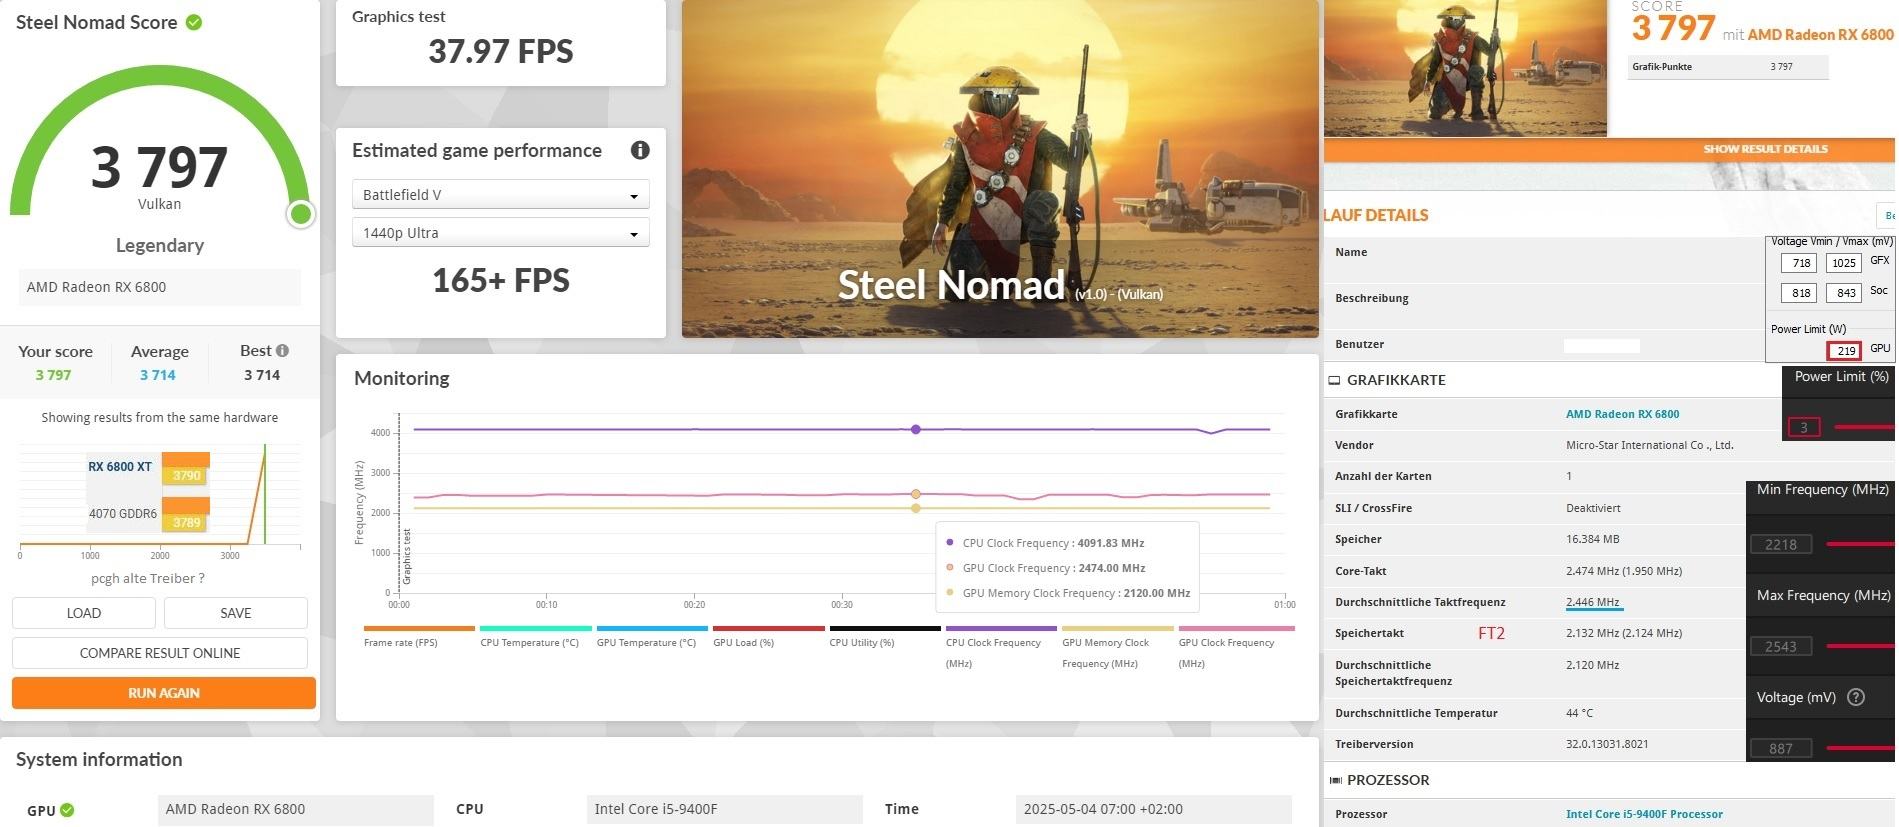Click the info icon next to Best score

283,350
